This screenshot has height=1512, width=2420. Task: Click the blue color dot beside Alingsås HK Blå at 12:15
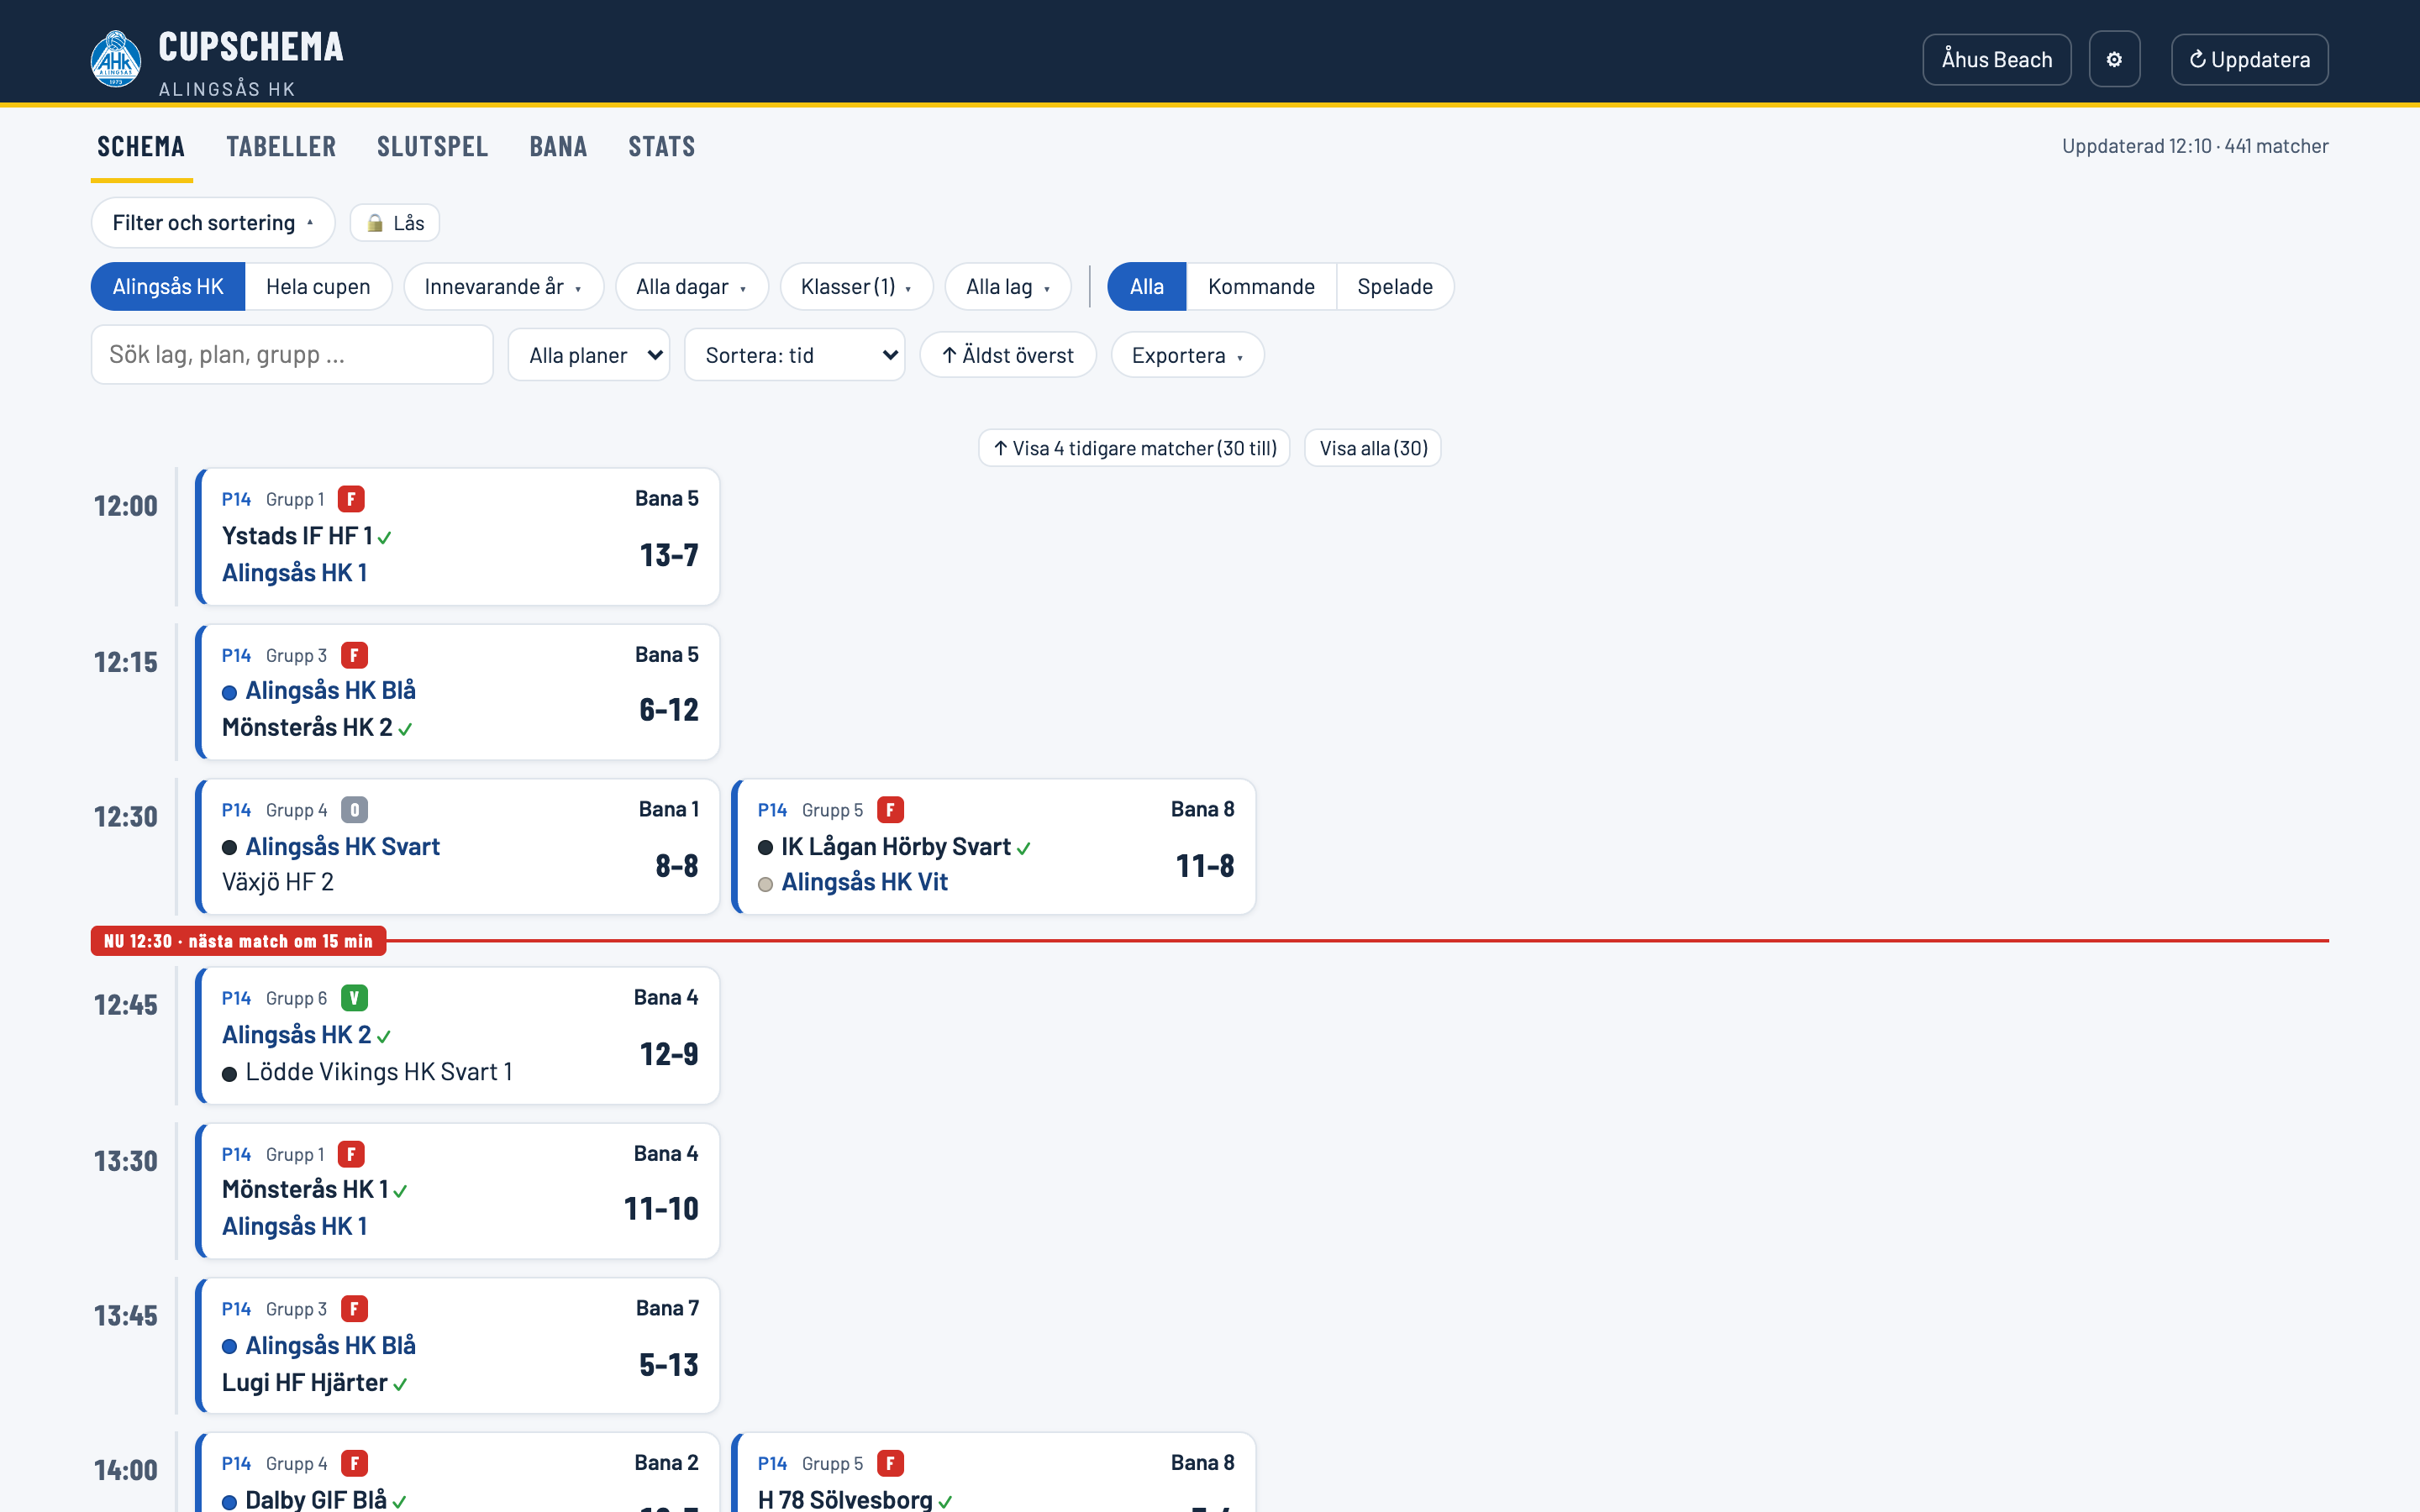pos(229,692)
